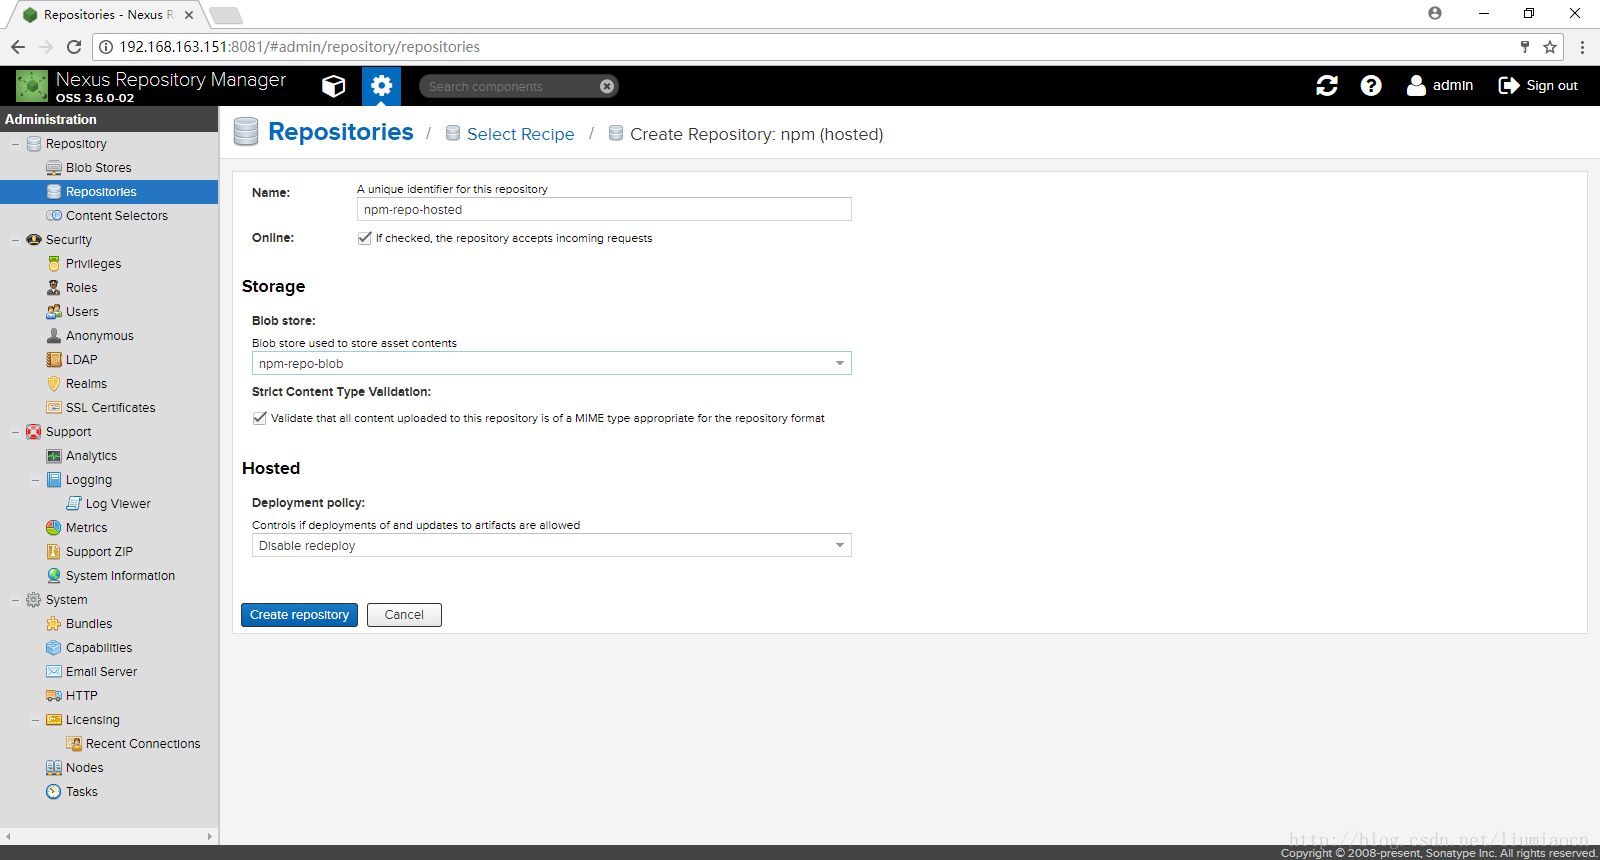
Task: Click the Sign out link text
Action: tap(1552, 86)
